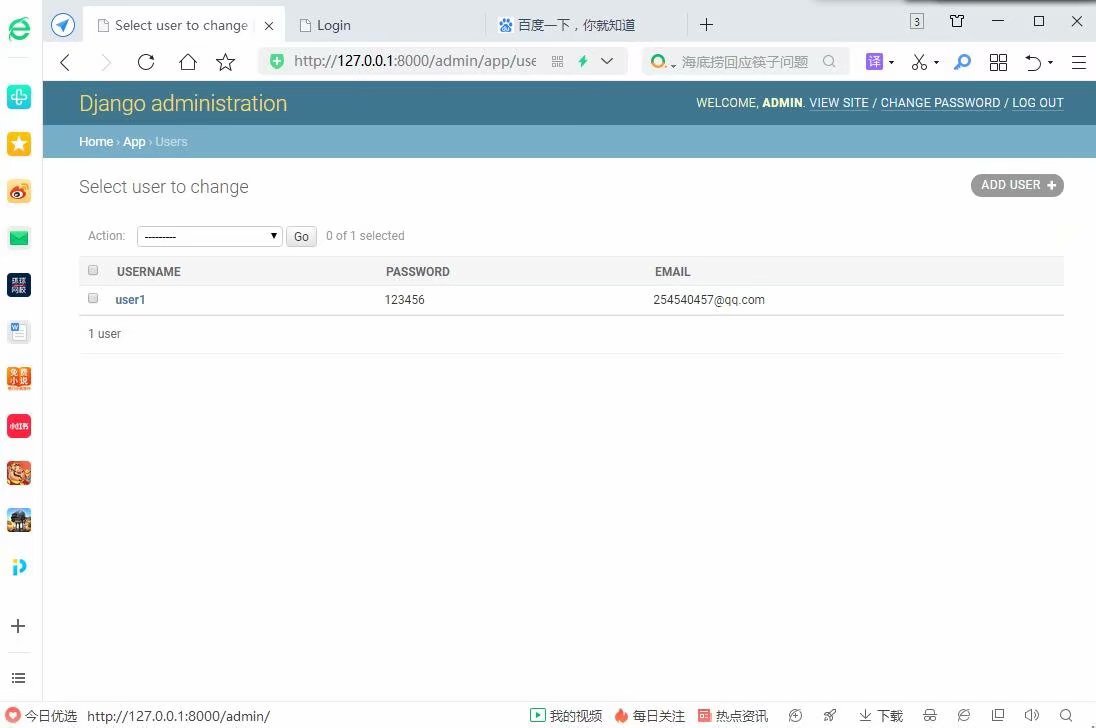1096x728 pixels.
Task: Open 今日优选 in the status bar
Action: tap(41, 715)
